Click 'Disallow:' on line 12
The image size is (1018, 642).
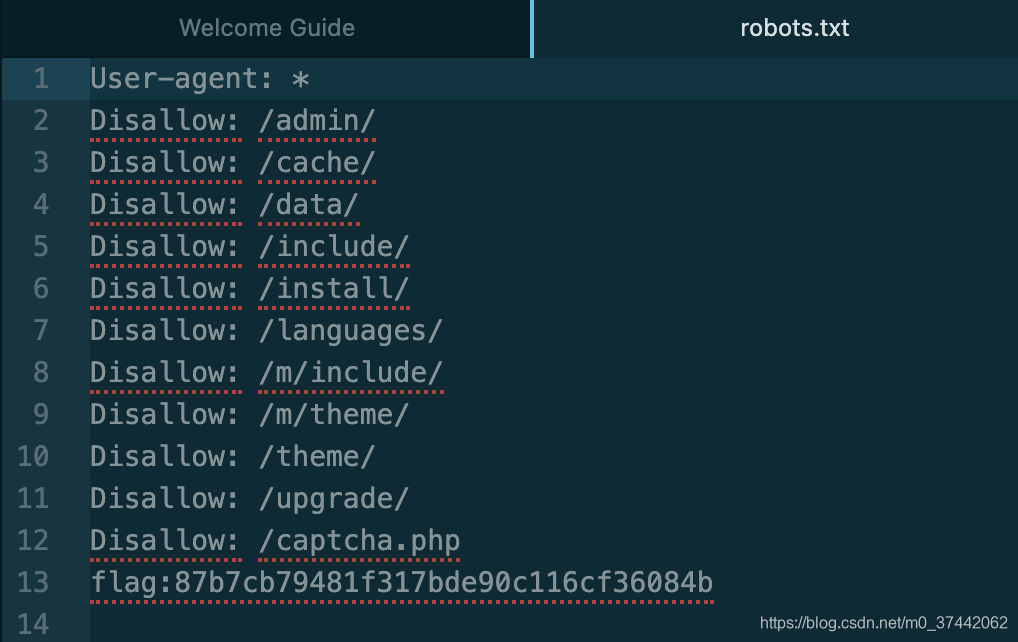165,541
